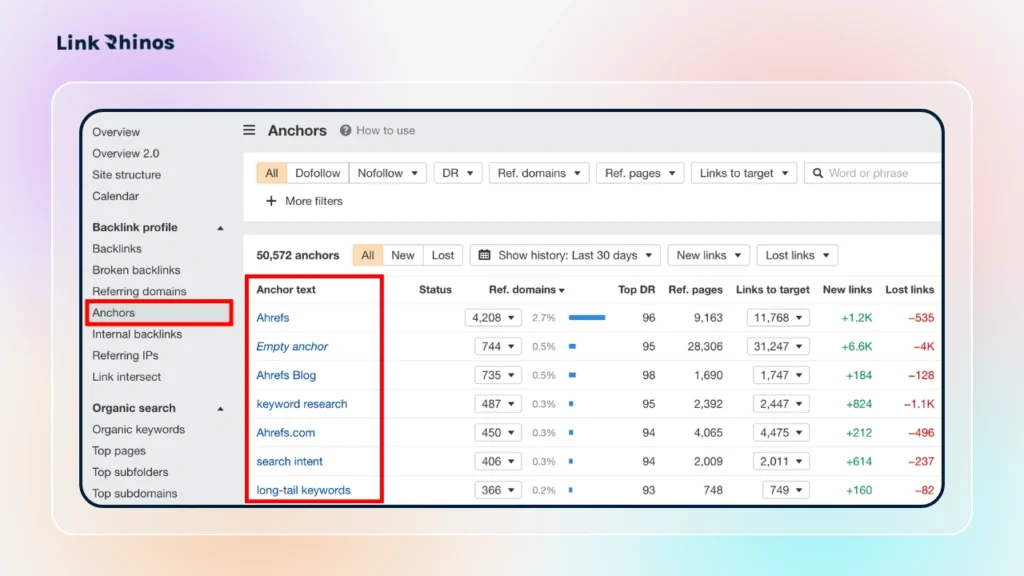Viewport: 1024px width, 576px height.
Task: Open Broken backlinks in the sidebar
Action: pos(136,270)
